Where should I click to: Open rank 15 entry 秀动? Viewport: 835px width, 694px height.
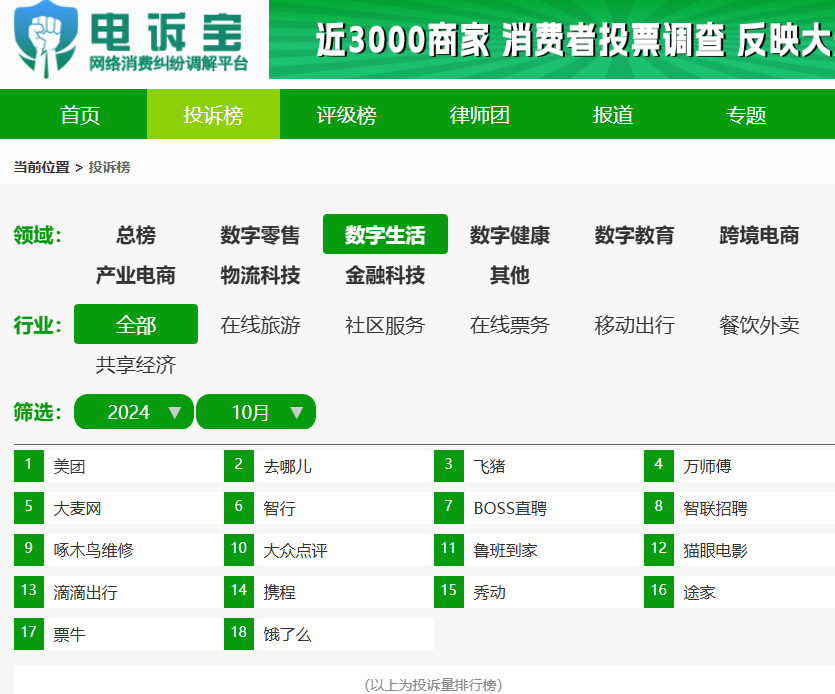coord(489,592)
